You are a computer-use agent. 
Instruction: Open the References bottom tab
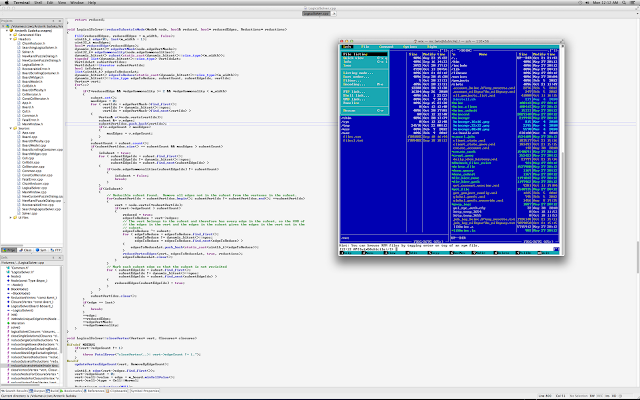[x=94, y=391]
